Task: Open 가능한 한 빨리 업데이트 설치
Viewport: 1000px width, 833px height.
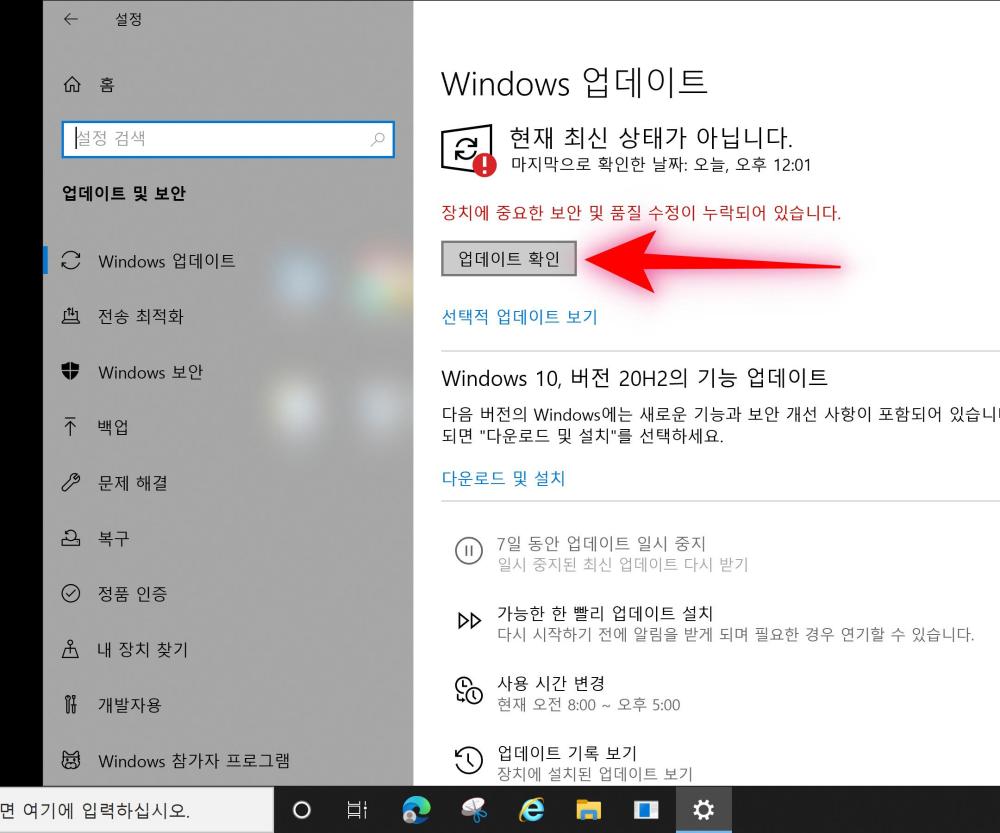Action: [x=605, y=613]
